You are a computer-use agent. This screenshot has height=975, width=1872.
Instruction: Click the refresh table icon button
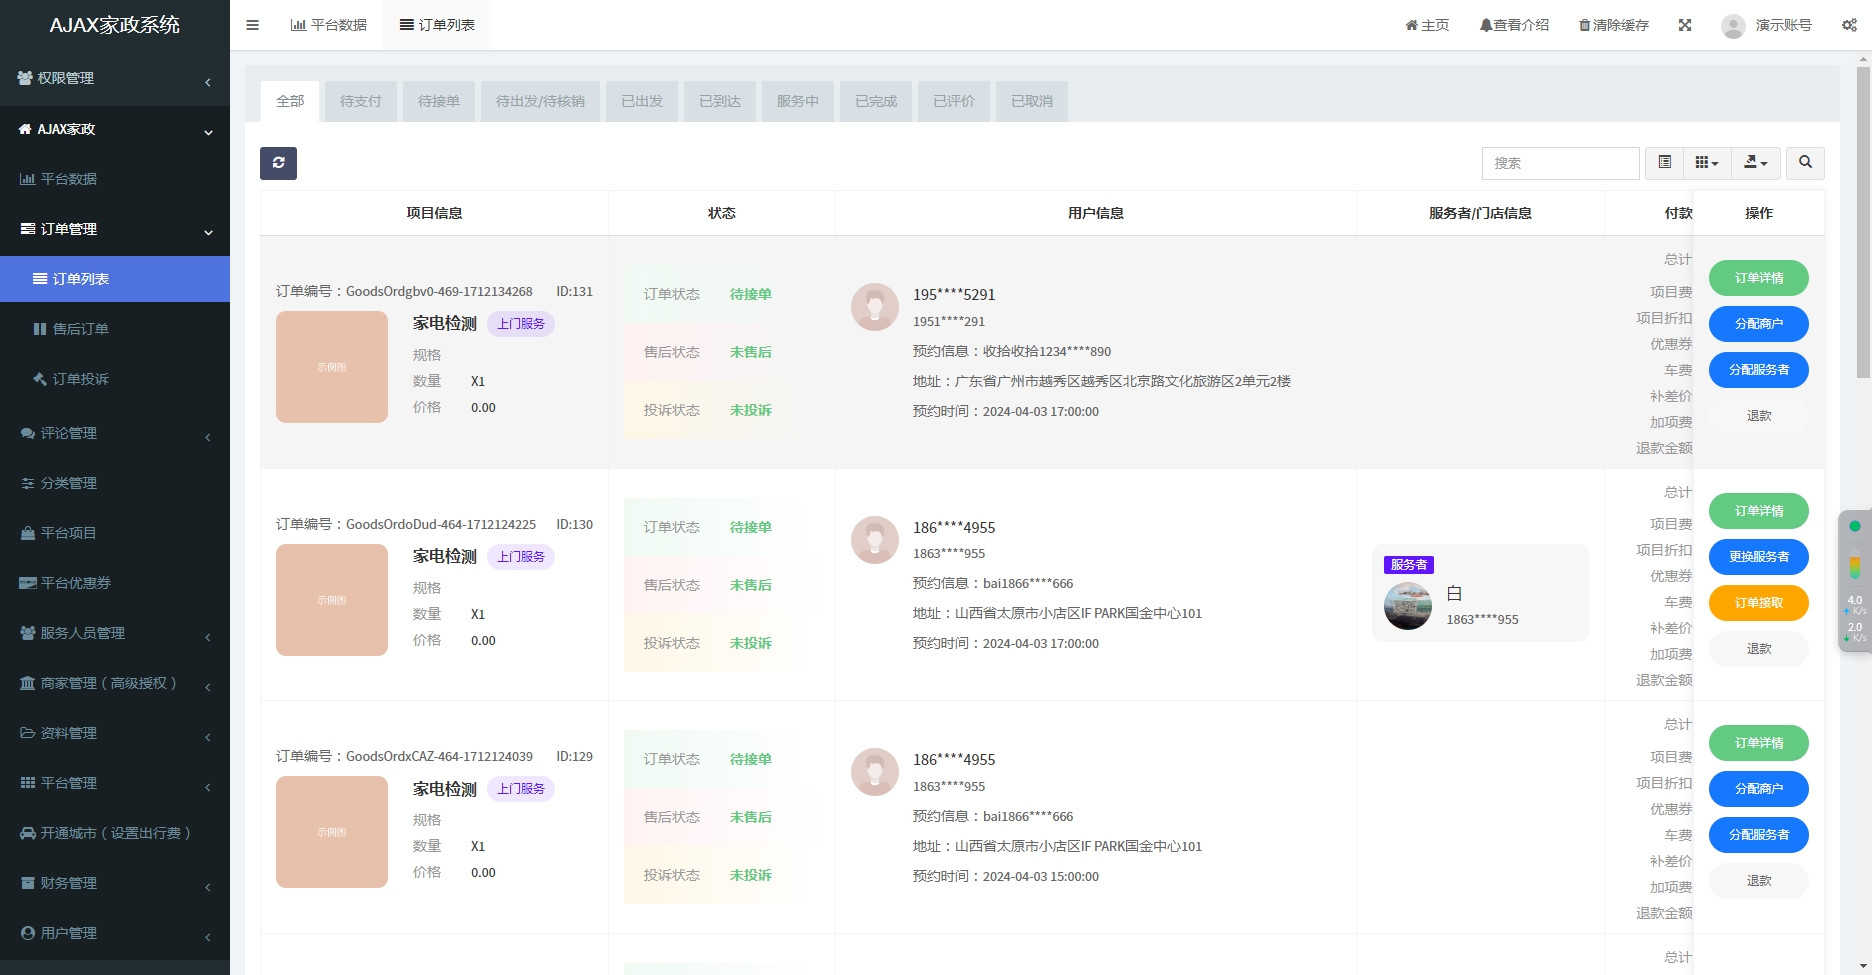(x=278, y=163)
